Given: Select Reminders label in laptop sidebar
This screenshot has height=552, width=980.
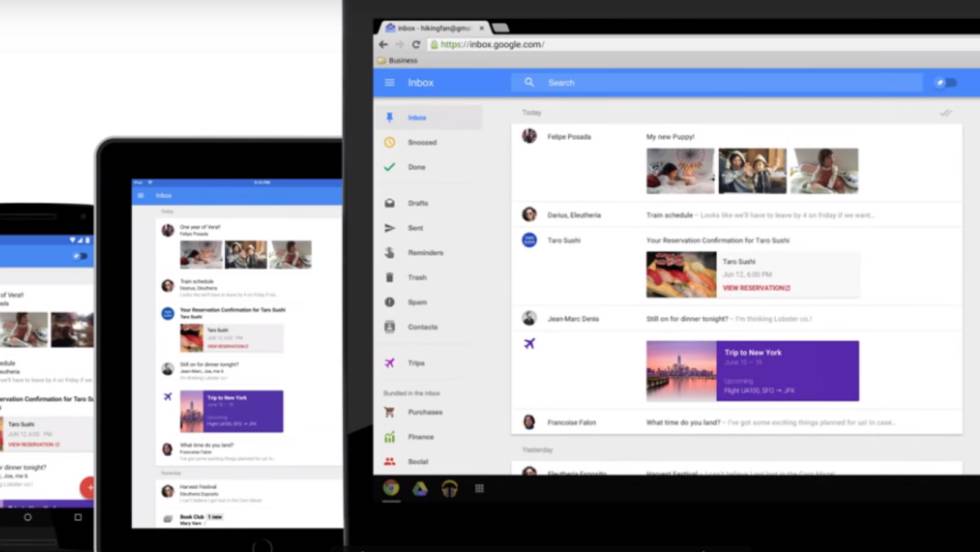Looking at the screenshot, I should (x=426, y=253).
